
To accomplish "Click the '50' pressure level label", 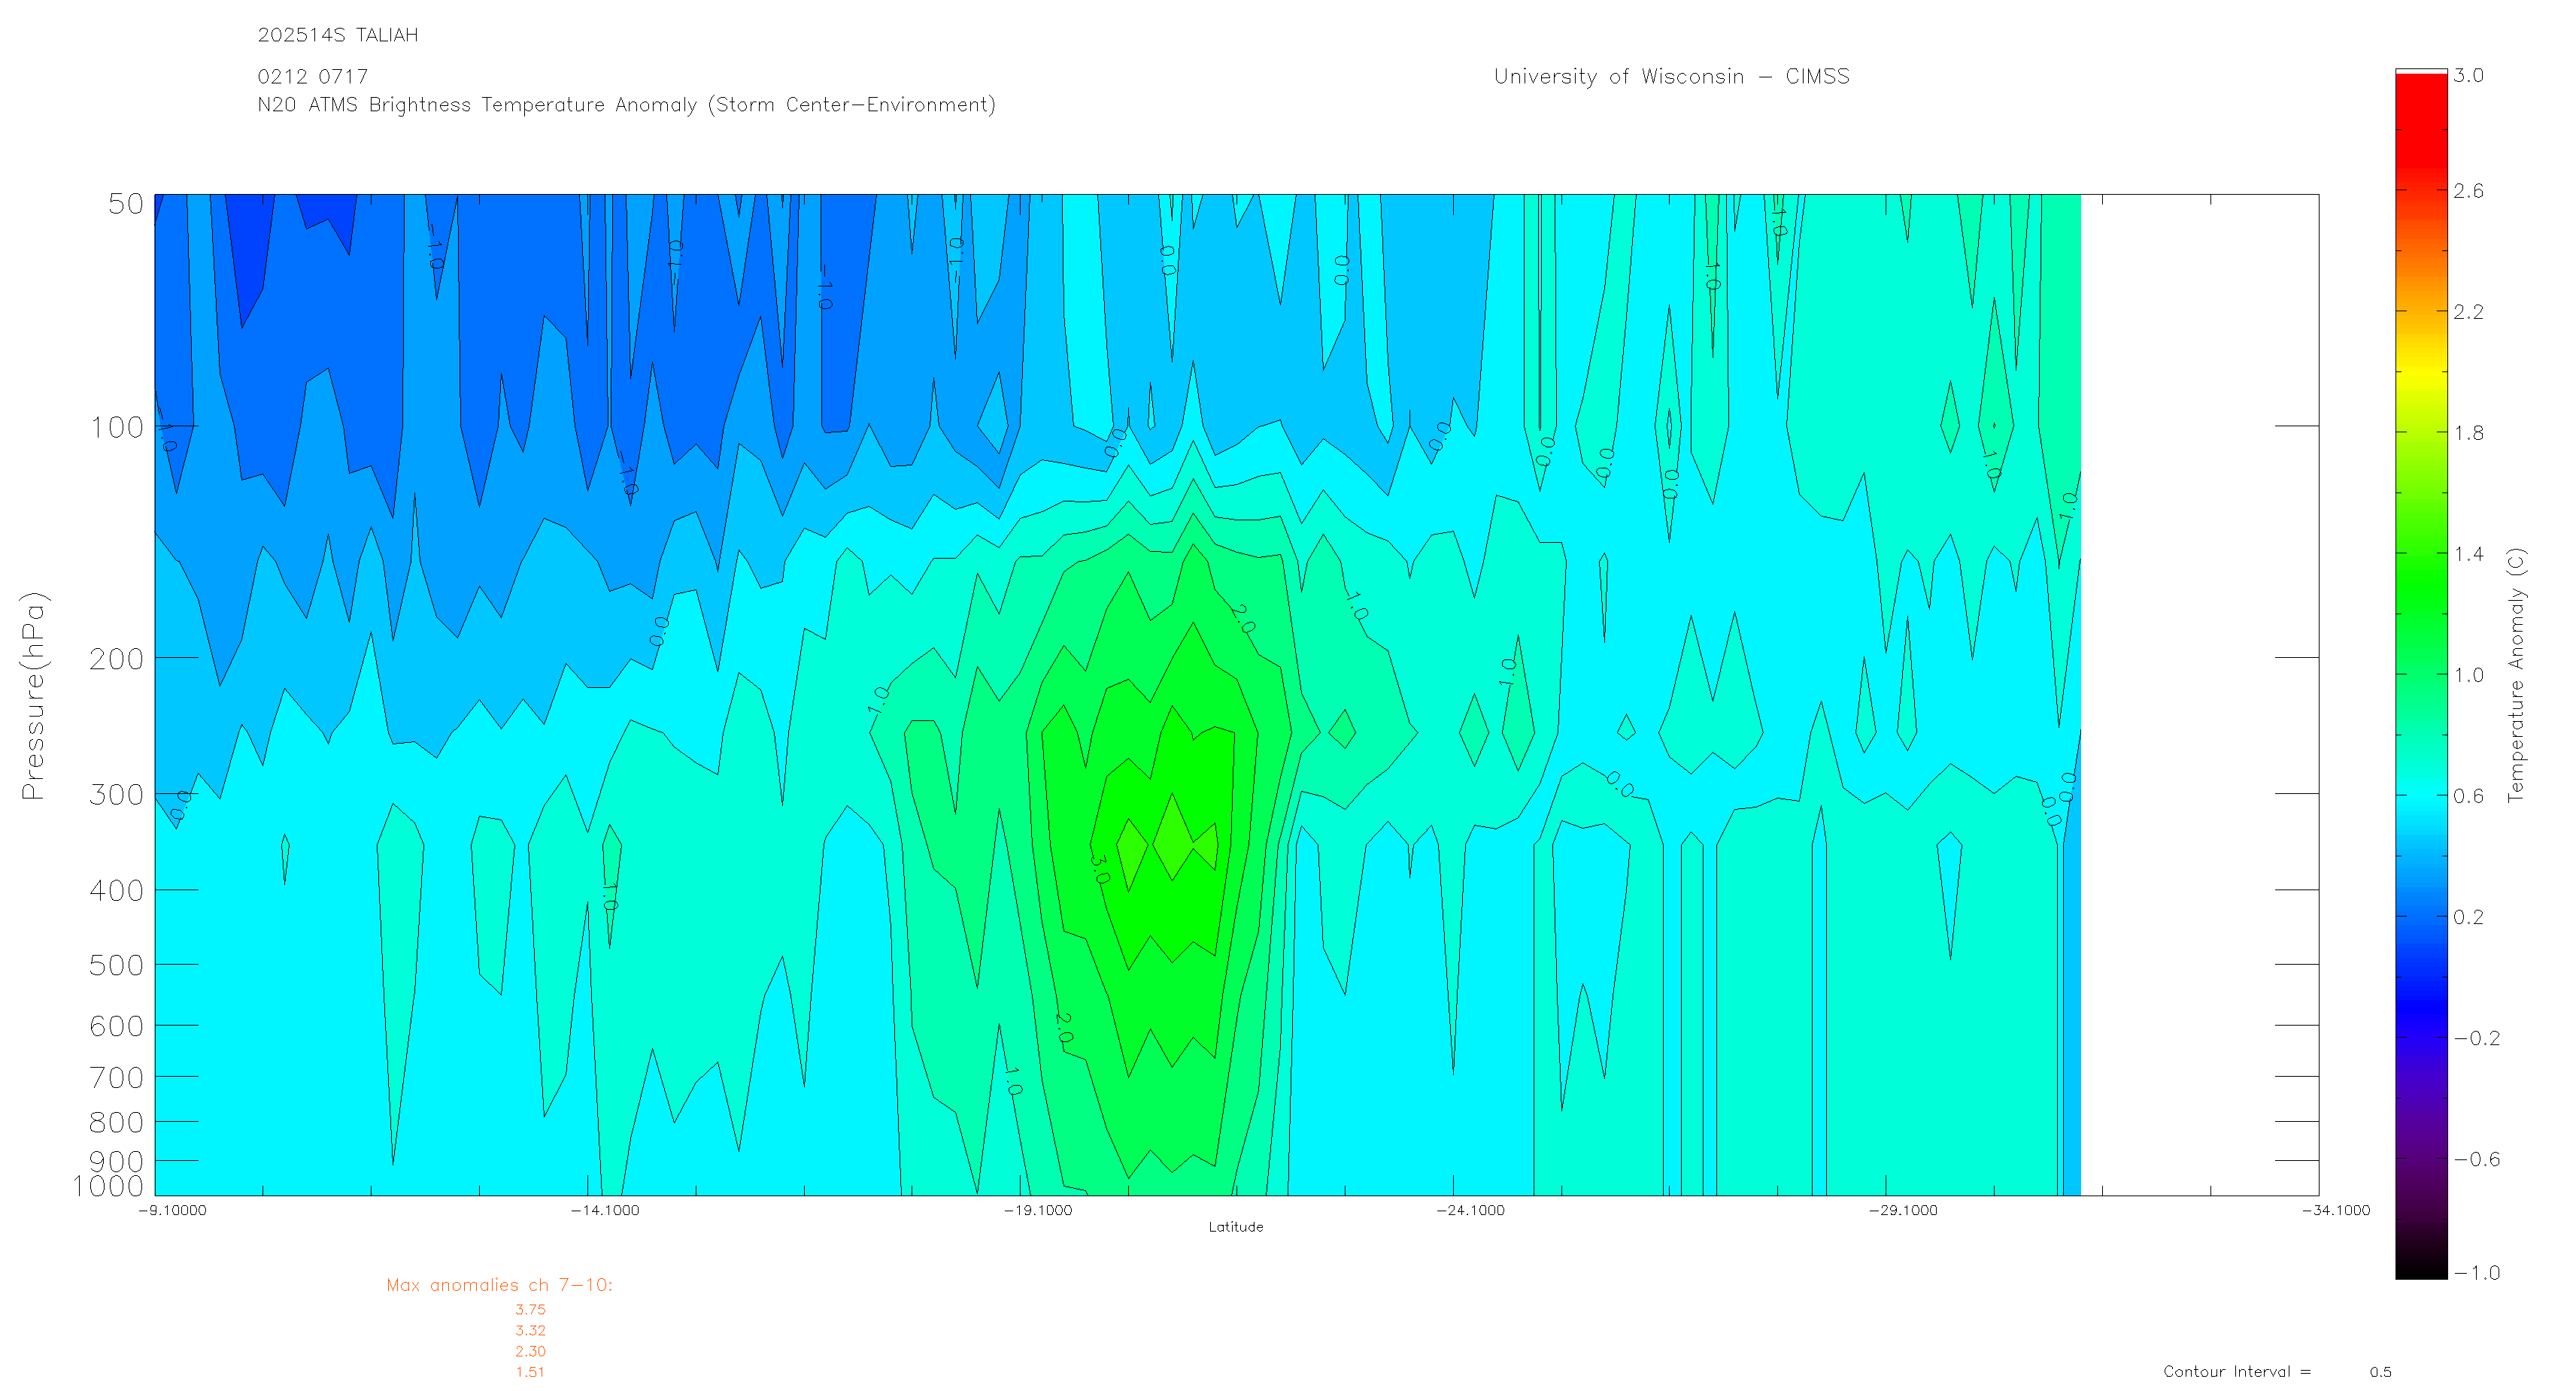I will tap(125, 204).
